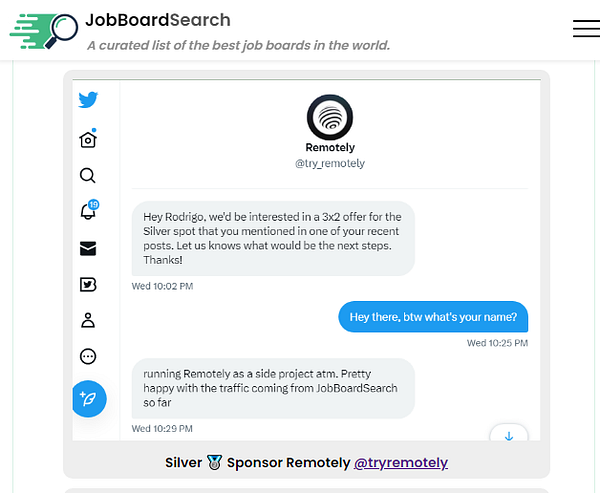The width and height of the screenshot is (600, 493).
Task: Select the blue "what's your name?" message bubble
Action: (433, 318)
